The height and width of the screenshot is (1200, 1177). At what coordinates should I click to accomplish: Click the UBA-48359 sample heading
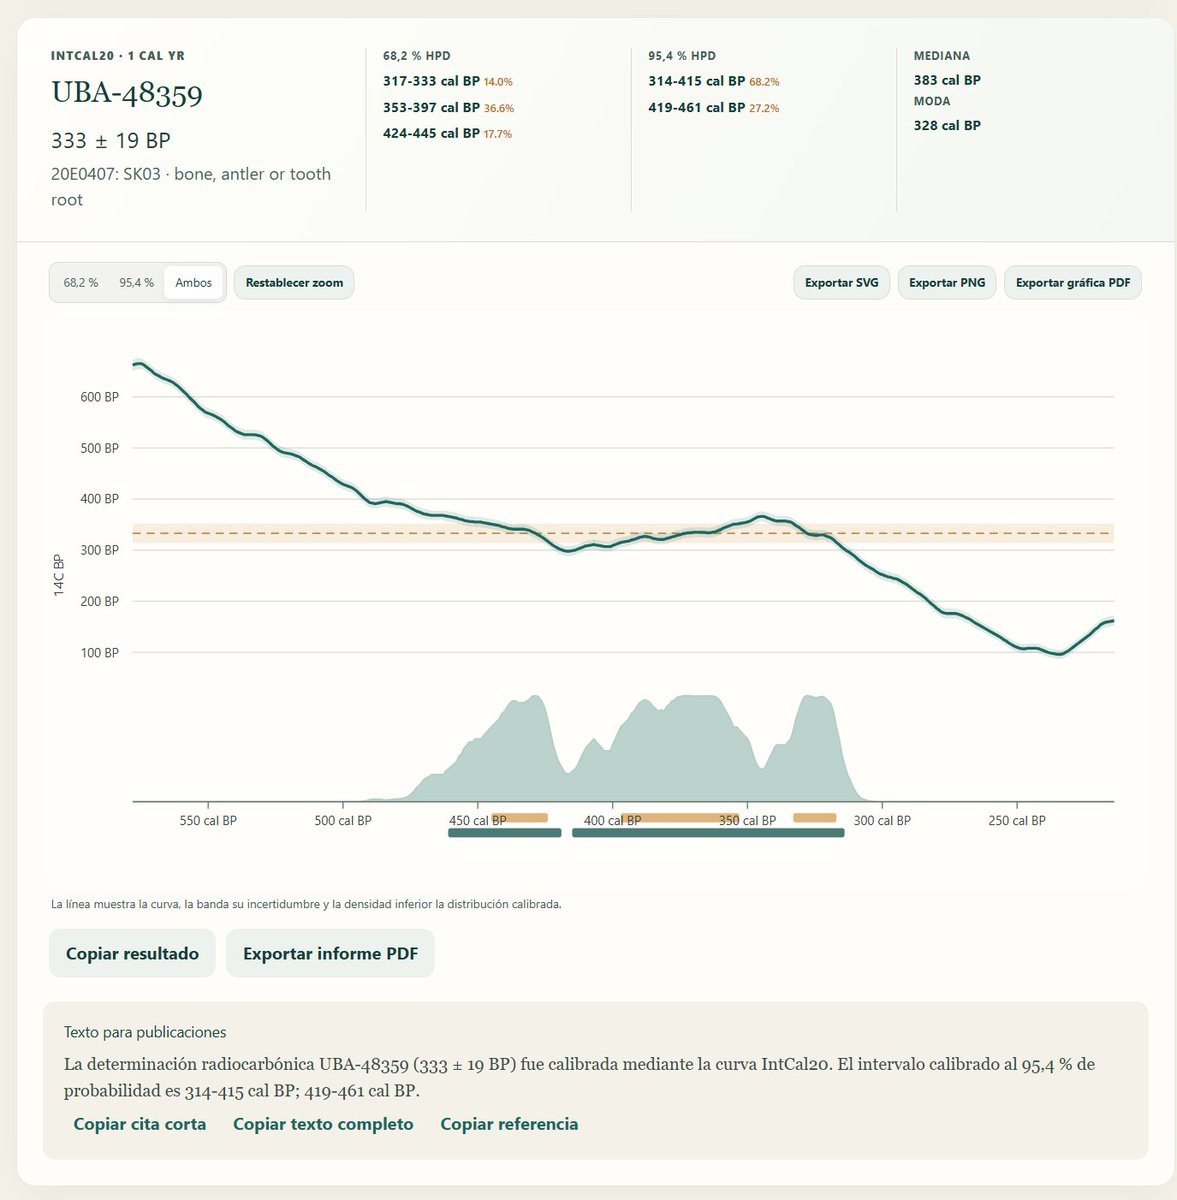coord(127,94)
